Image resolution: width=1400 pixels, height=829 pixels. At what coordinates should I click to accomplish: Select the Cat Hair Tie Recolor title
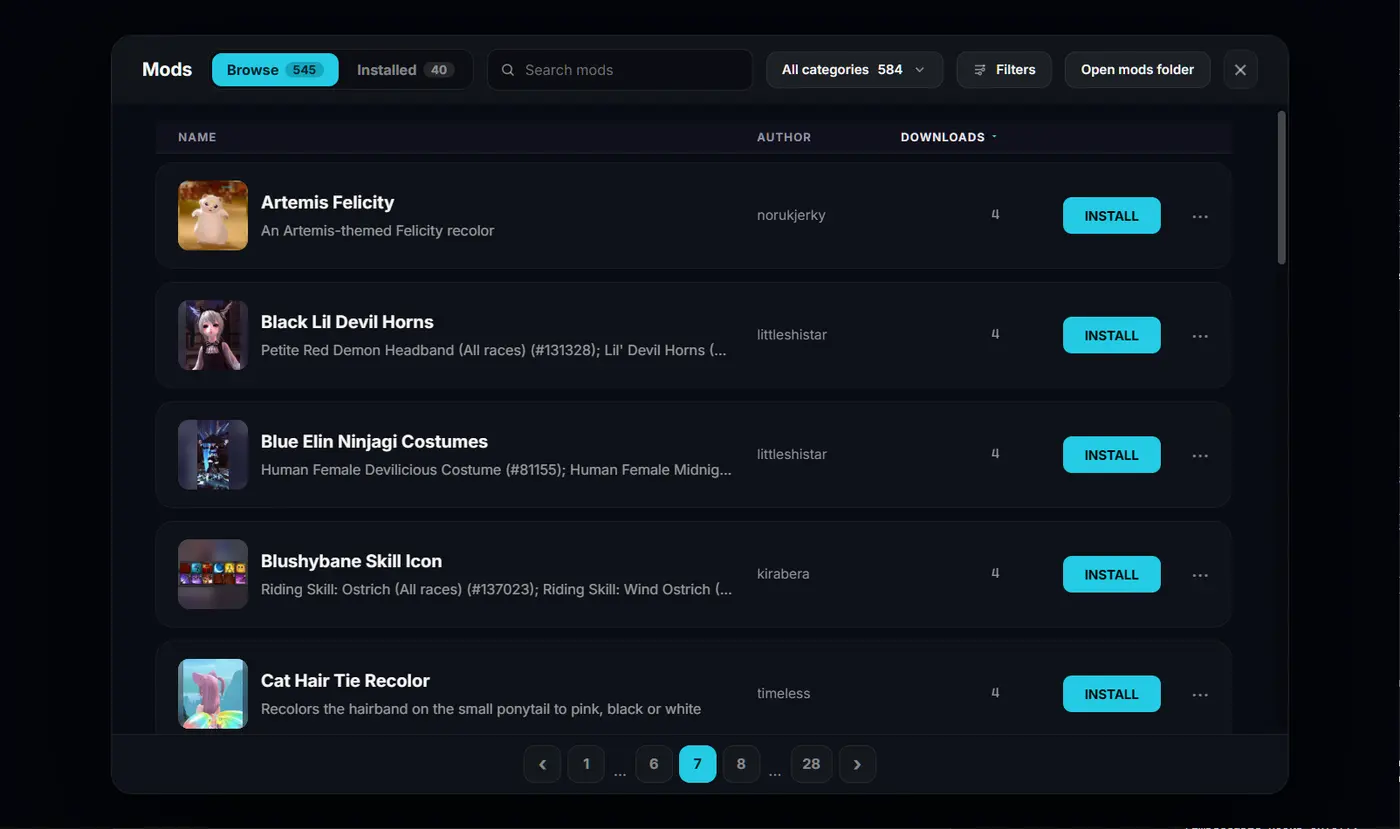coord(345,681)
